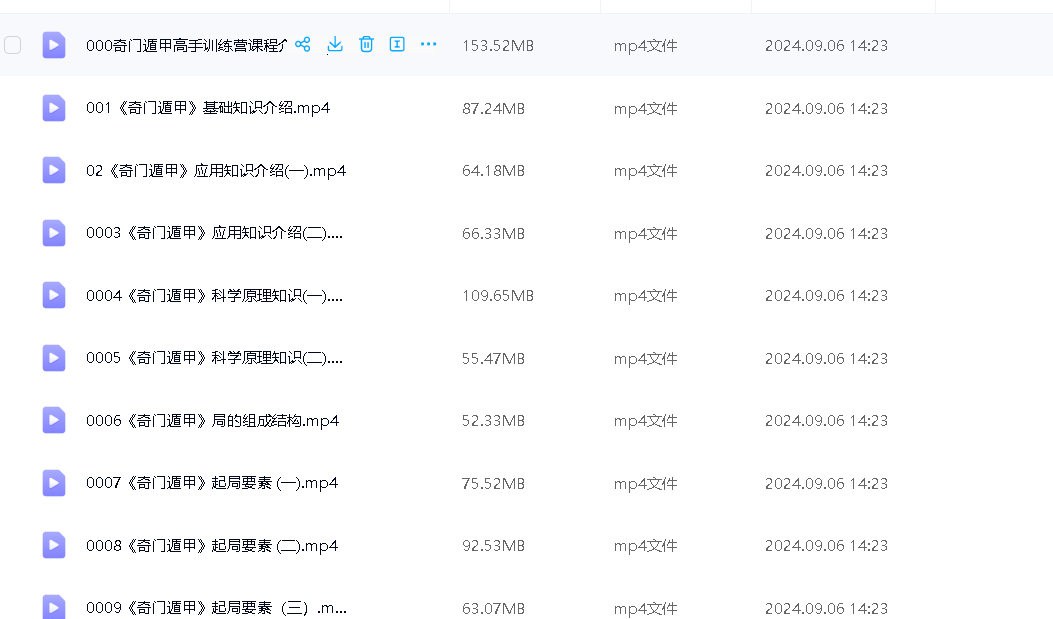Click the video file icon of 0006 局的组成结构

54,420
